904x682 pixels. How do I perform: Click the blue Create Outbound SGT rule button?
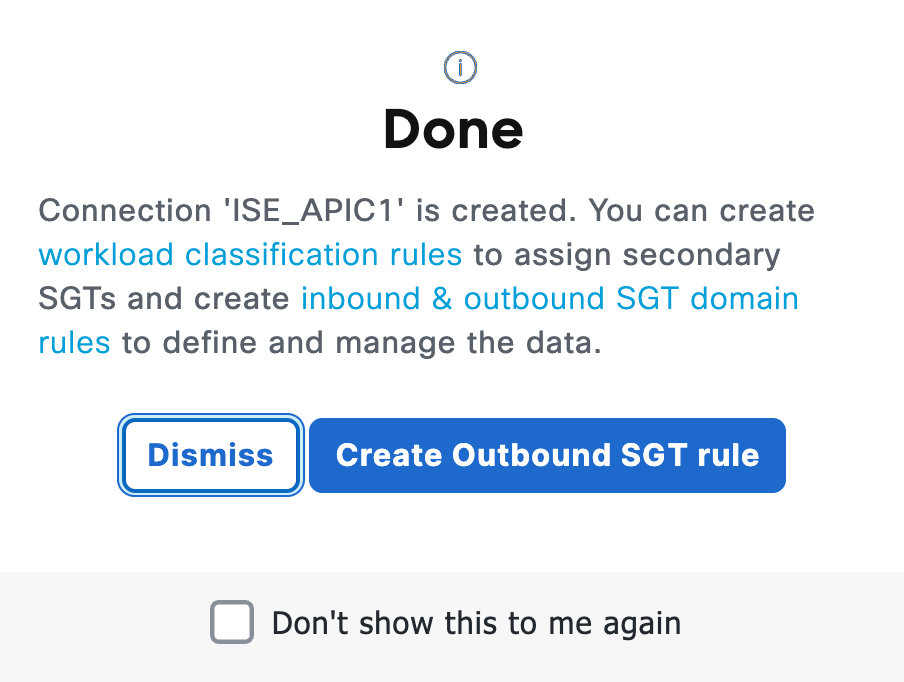(x=547, y=455)
